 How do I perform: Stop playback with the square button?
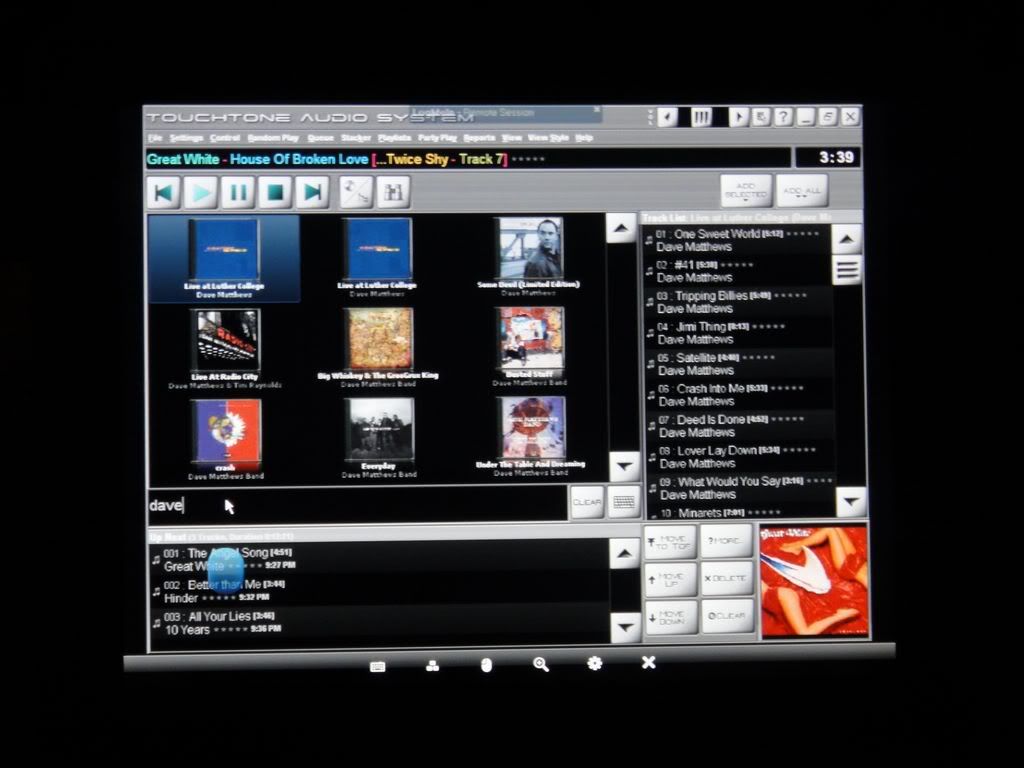coord(275,192)
